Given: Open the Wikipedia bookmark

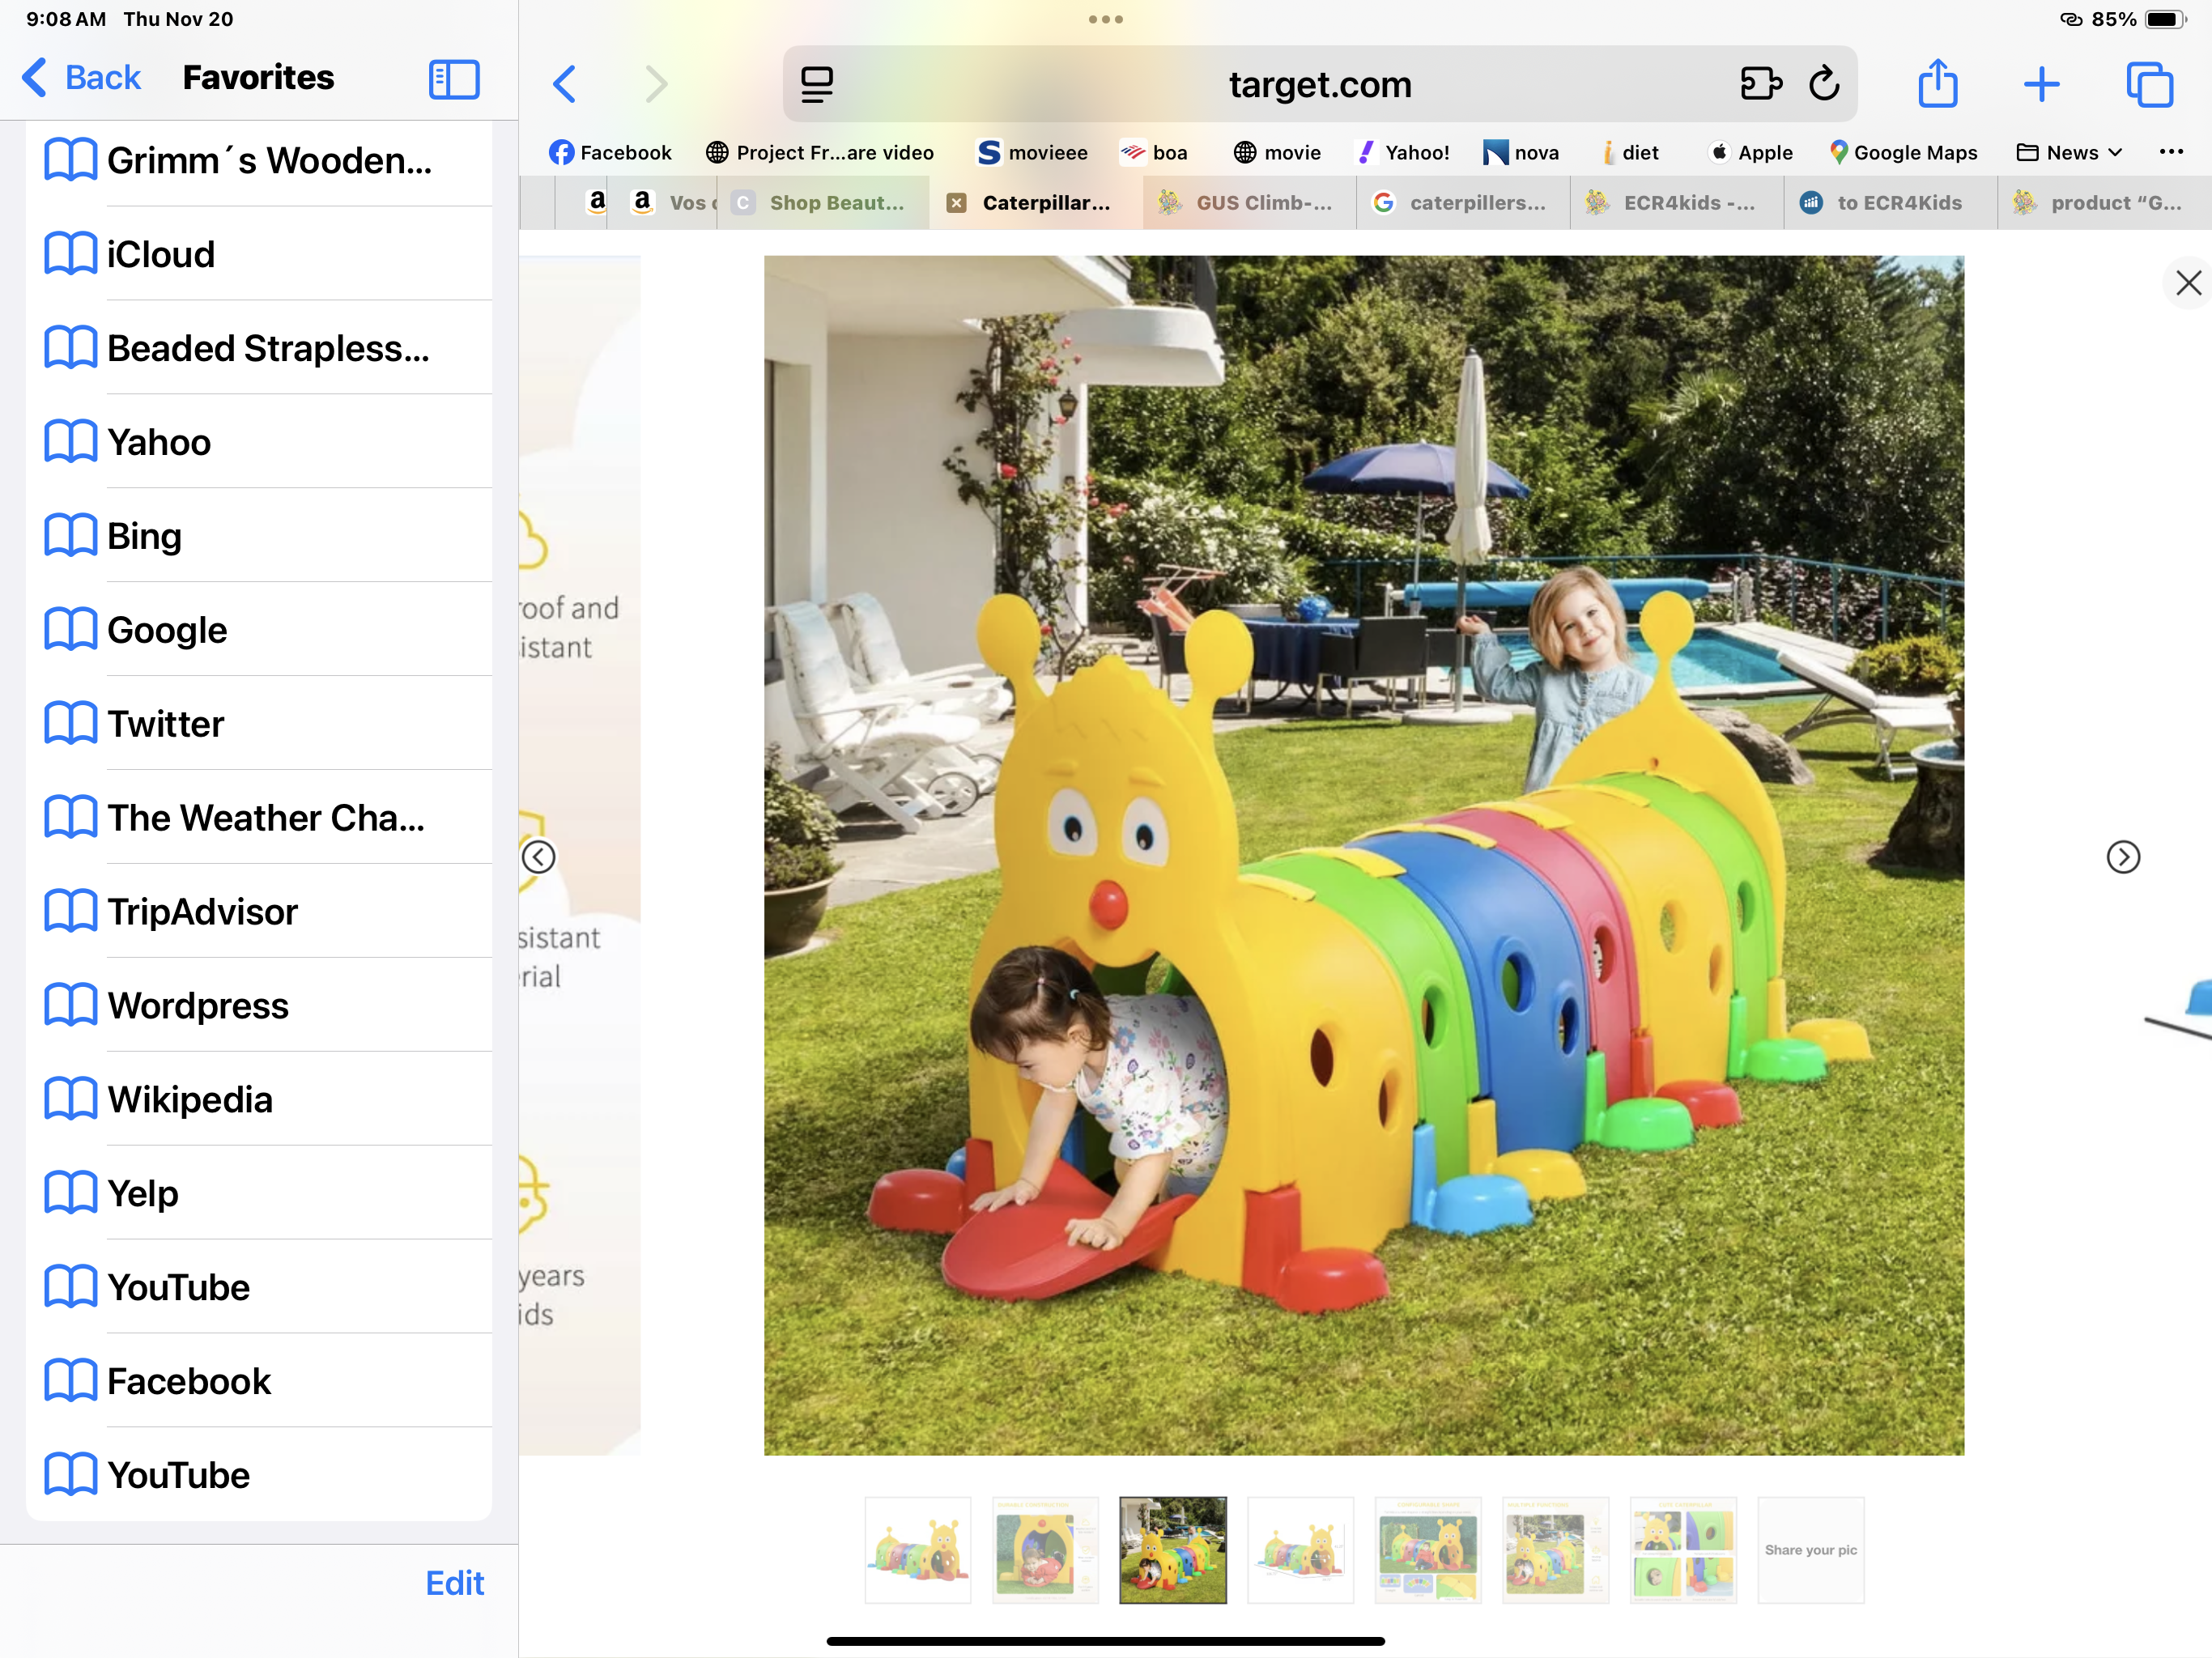Looking at the screenshot, I should (190, 1099).
